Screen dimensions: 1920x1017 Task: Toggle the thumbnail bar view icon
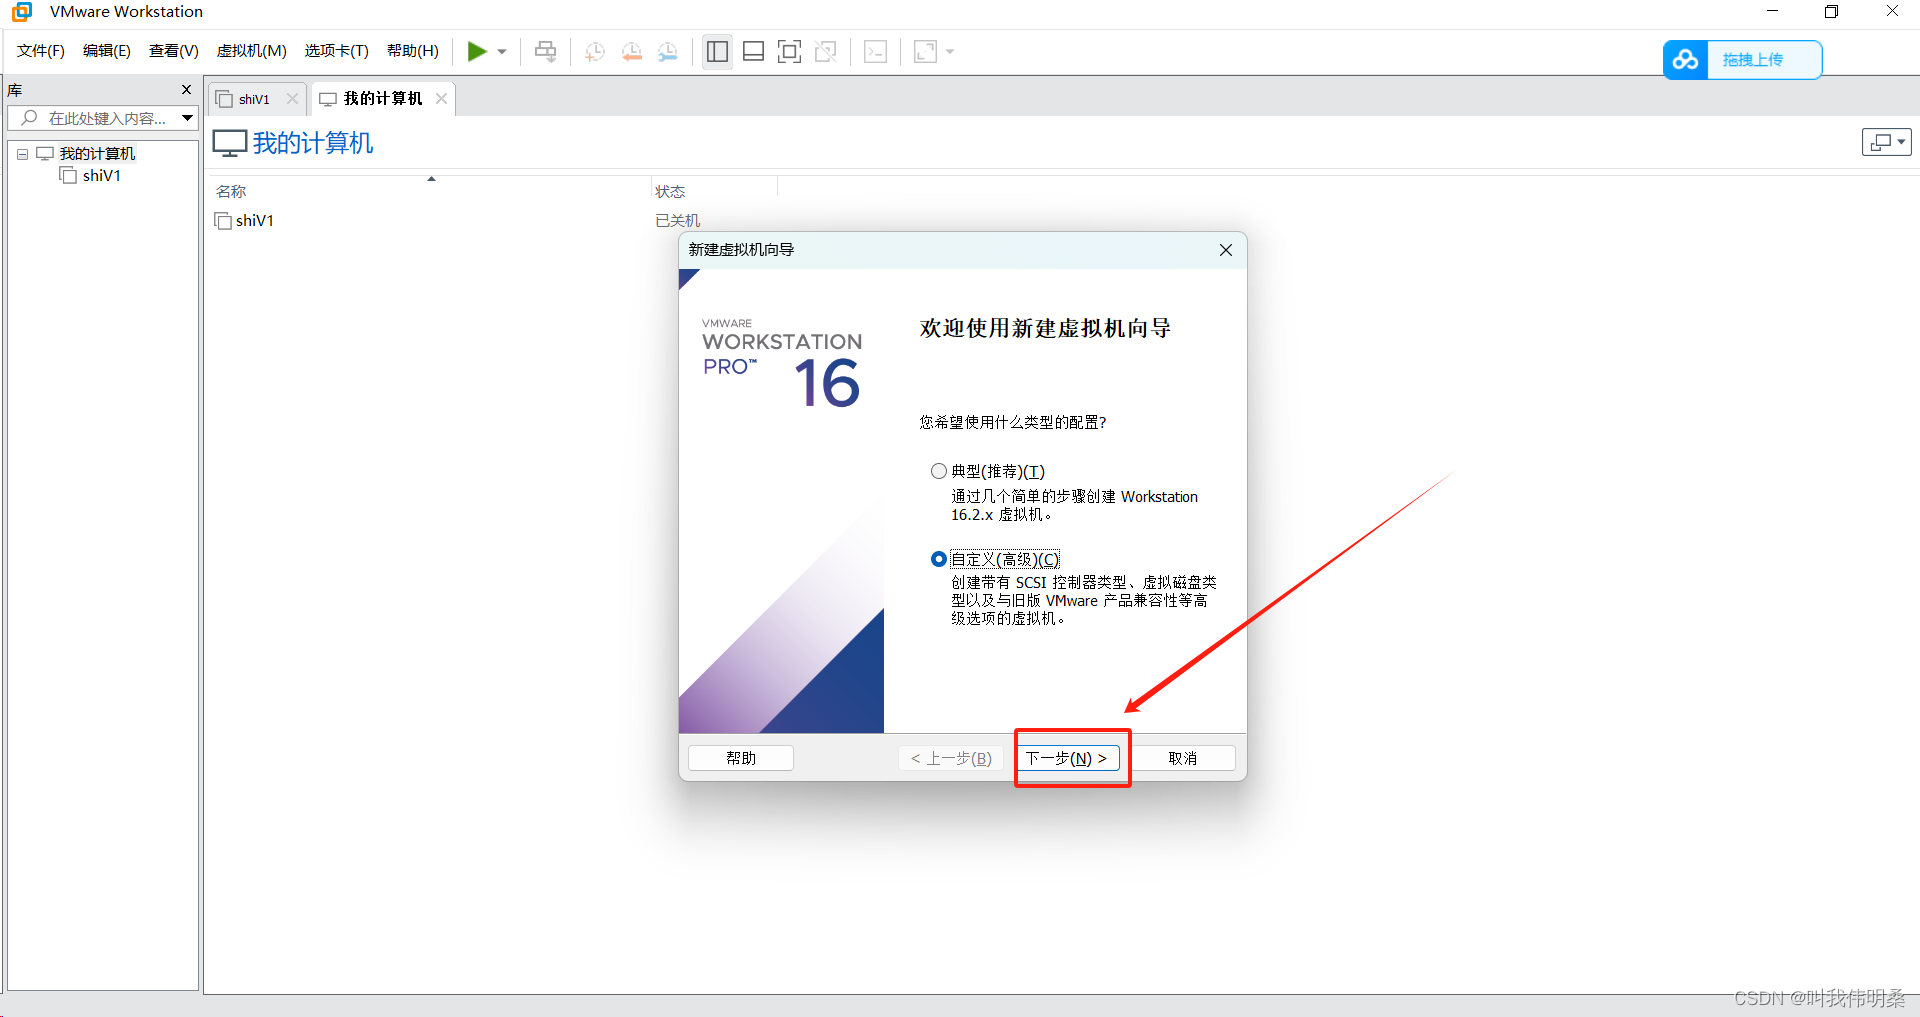tap(754, 51)
